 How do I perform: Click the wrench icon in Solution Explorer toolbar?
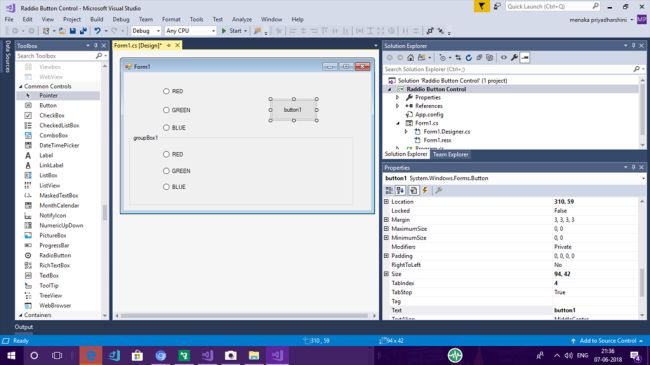point(514,58)
